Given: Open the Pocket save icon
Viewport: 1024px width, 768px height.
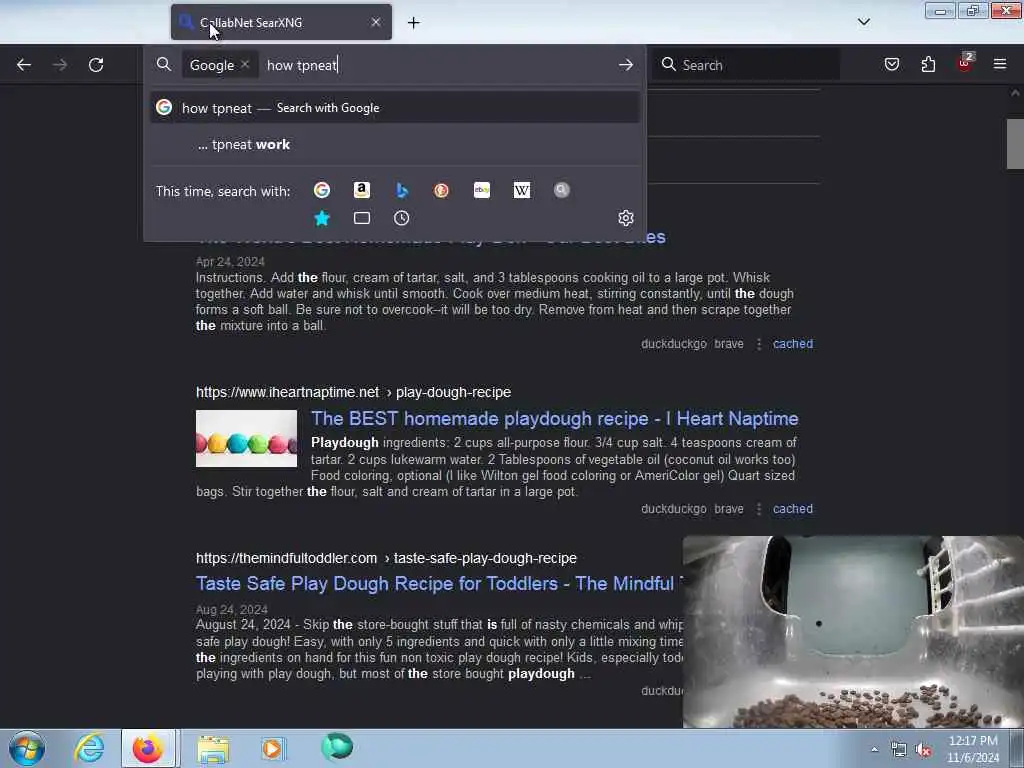Looking at the screenshot, I should click(x=892, y=64).
